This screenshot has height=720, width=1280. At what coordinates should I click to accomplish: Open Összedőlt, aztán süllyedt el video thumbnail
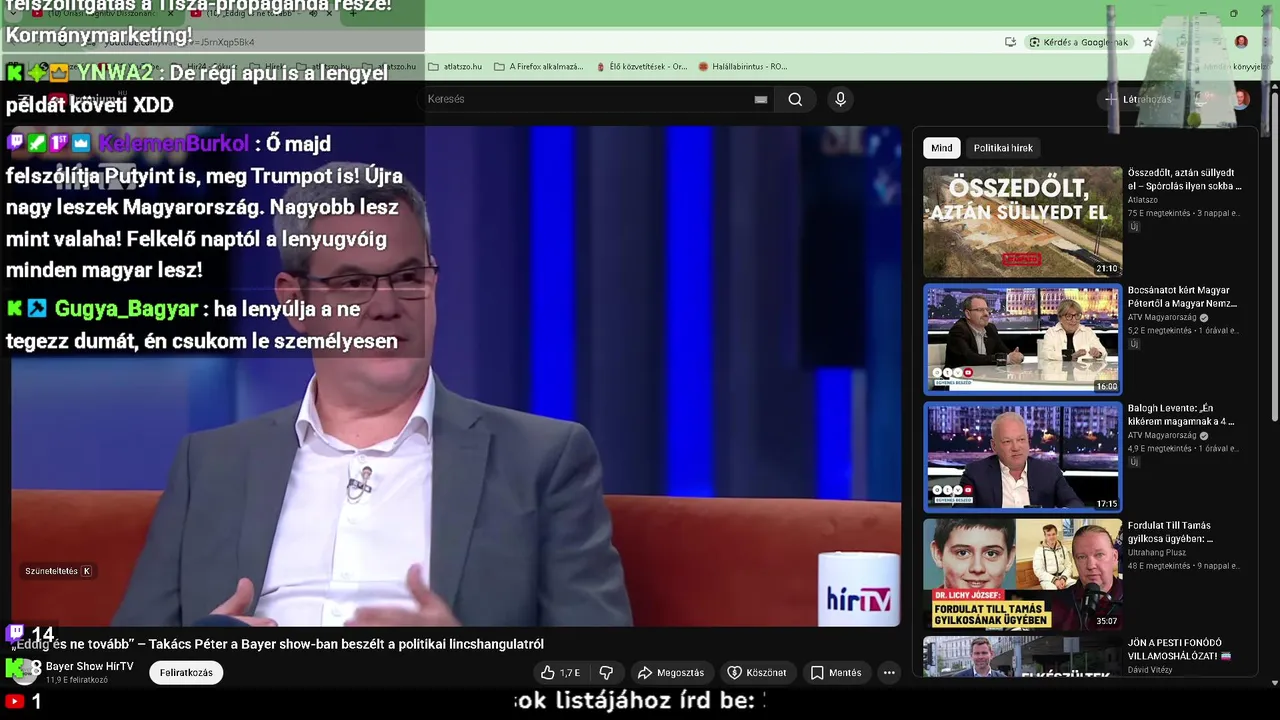click(1022, 221)
